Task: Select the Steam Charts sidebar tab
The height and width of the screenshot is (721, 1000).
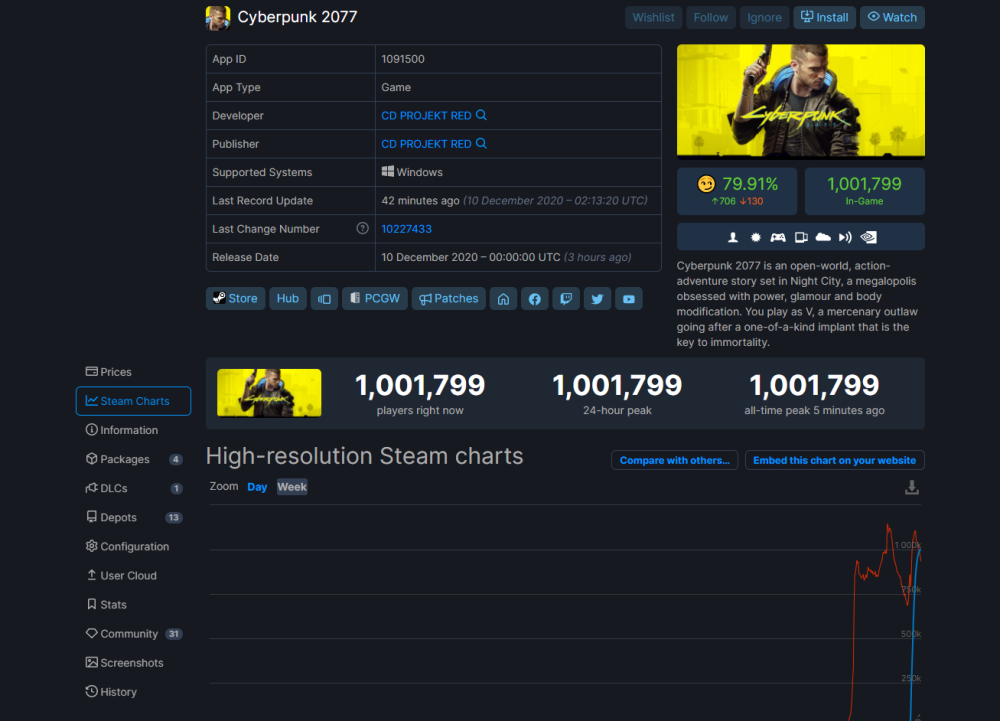Action: pos(133,401)
